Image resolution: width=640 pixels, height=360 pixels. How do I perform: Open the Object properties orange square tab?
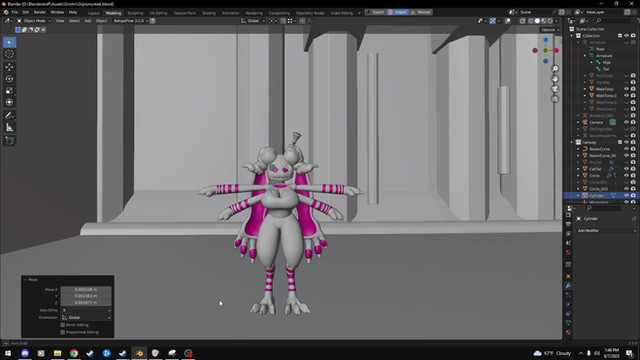point(568,276)
